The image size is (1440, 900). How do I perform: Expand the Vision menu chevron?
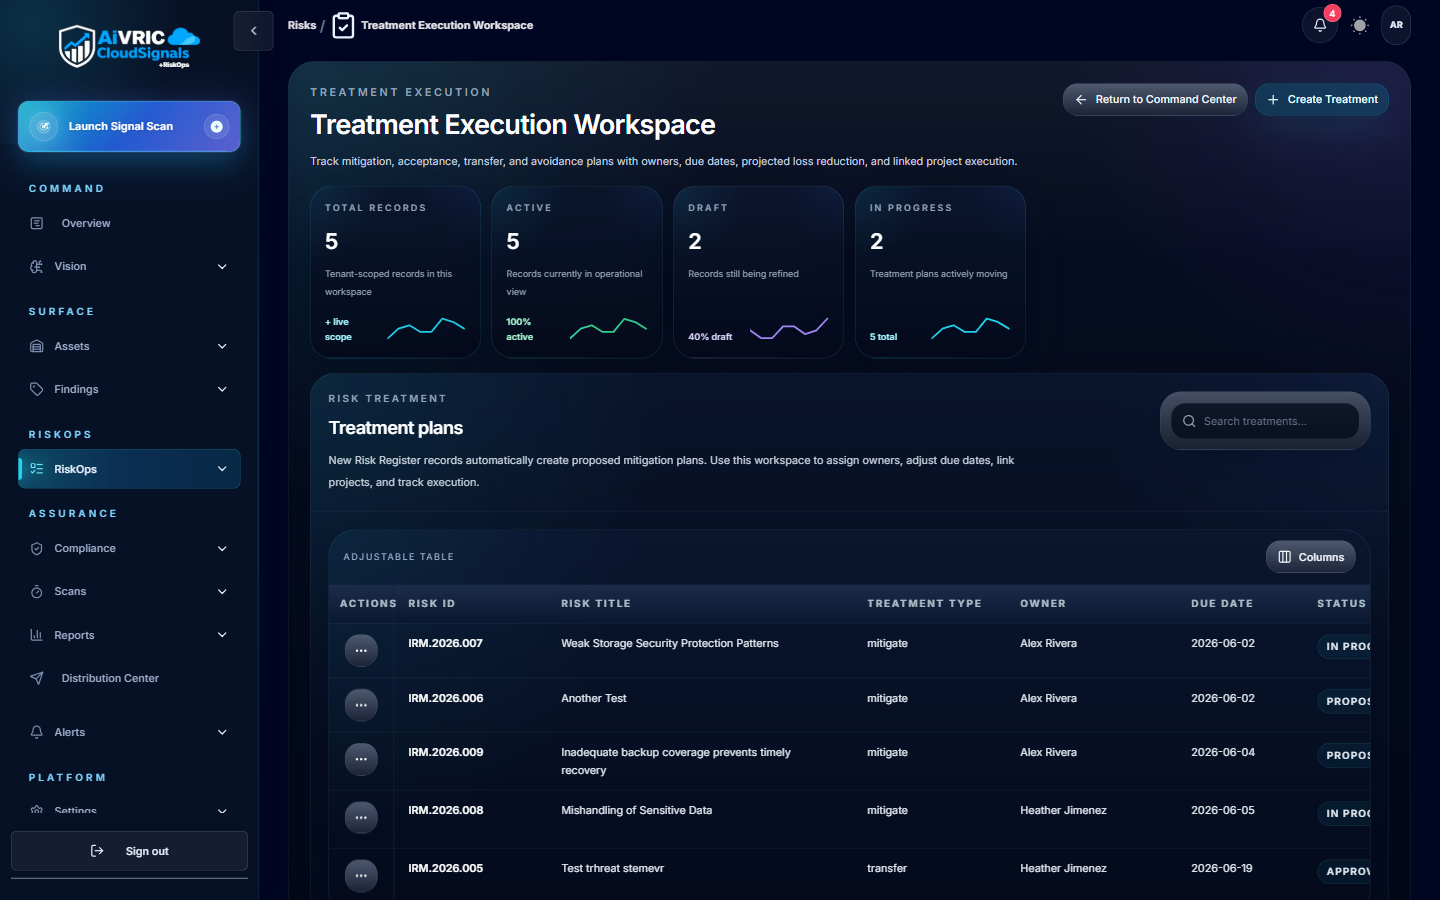[x=222, y=266]
